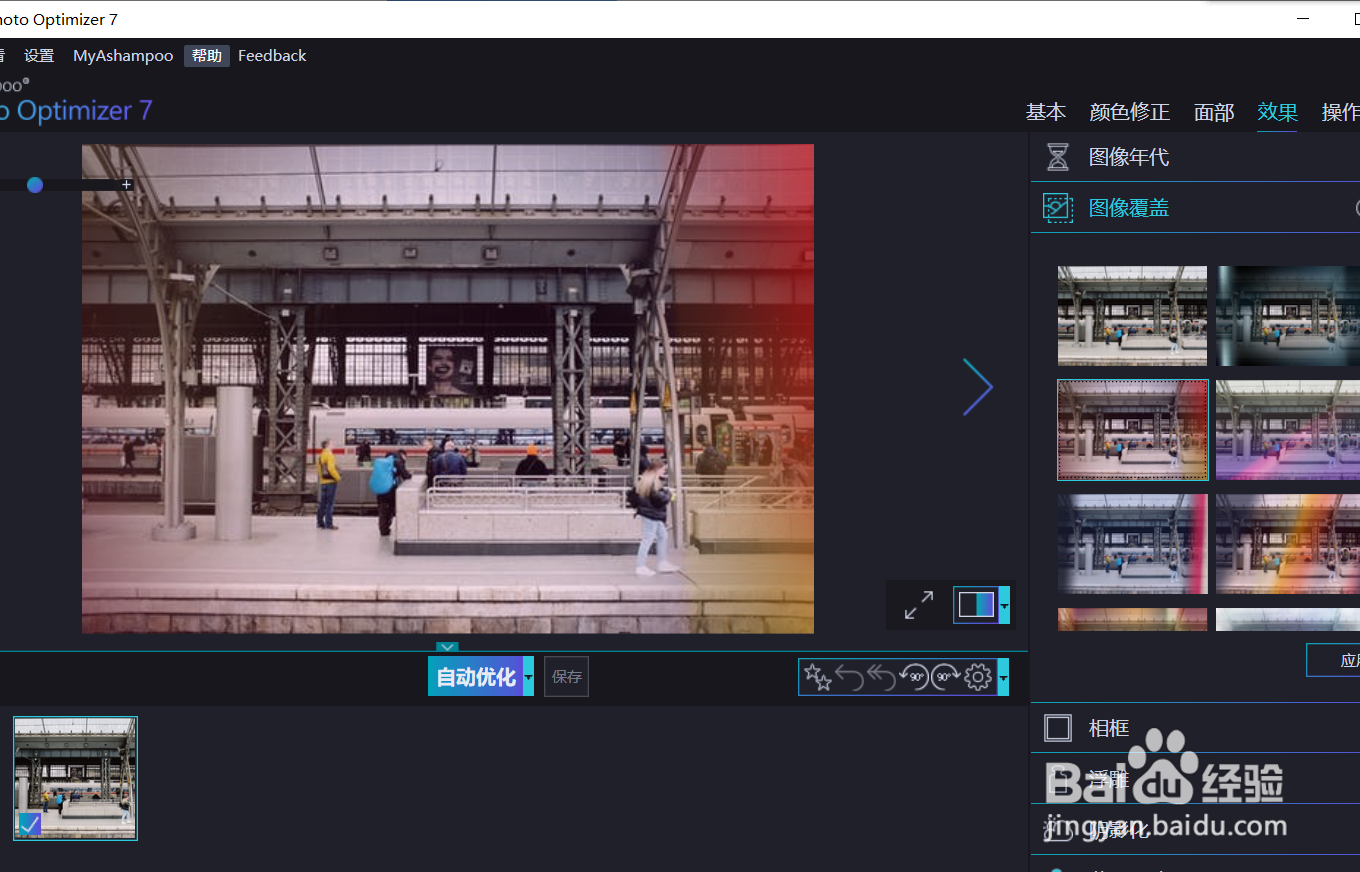Image resolution: width=1360 pixels, height=872 pixels.
Task: Select the dark teal vignette overlay thumbnail
Action: coord(1288,316)
